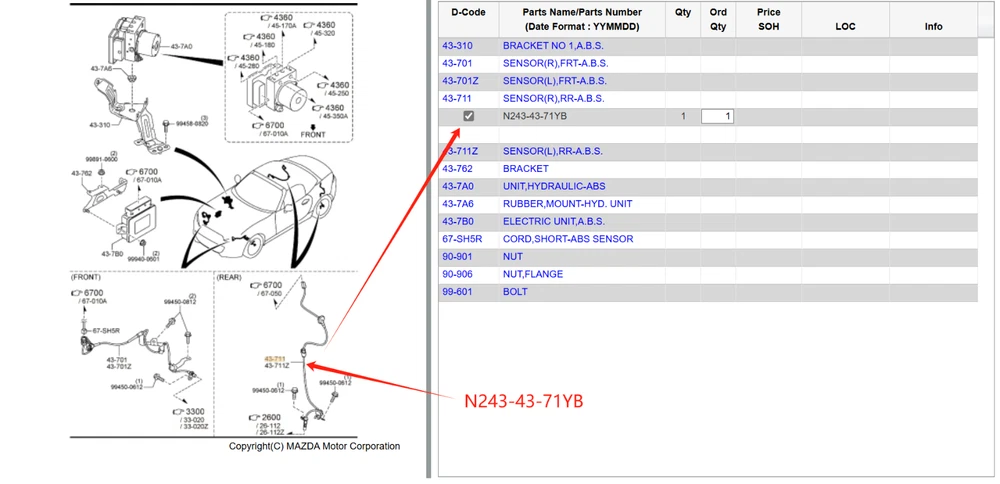
Task: Open the 6700 / 67-050 reference icon
Action: point(253,285)
